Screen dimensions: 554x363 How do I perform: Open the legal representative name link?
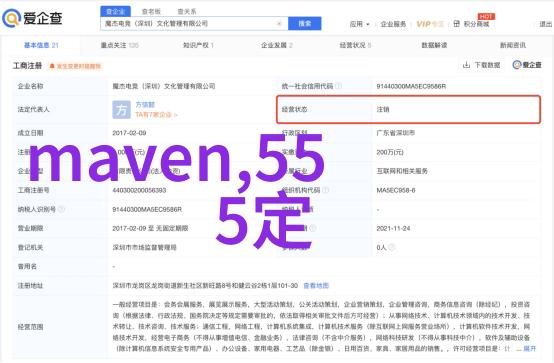click(x=145, y=105)
